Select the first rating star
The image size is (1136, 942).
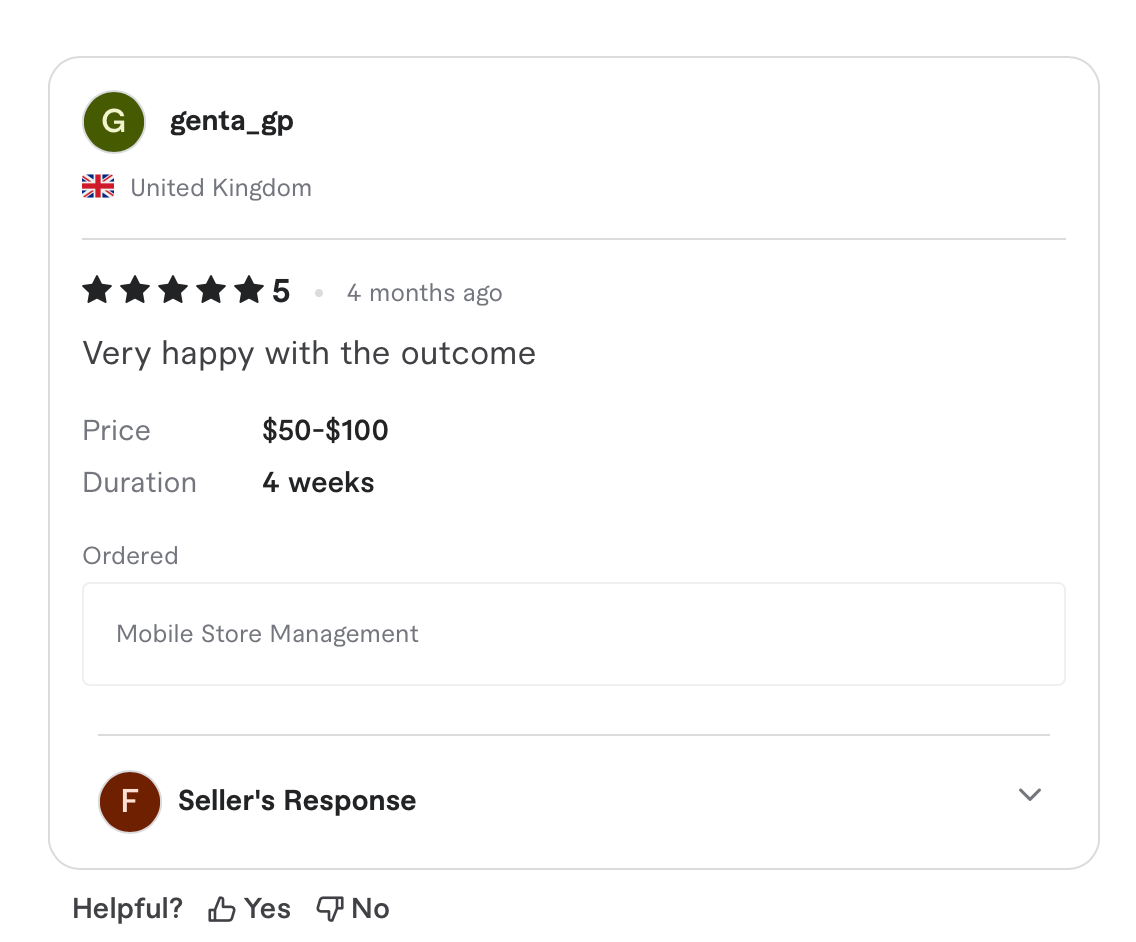click(96, 290)
